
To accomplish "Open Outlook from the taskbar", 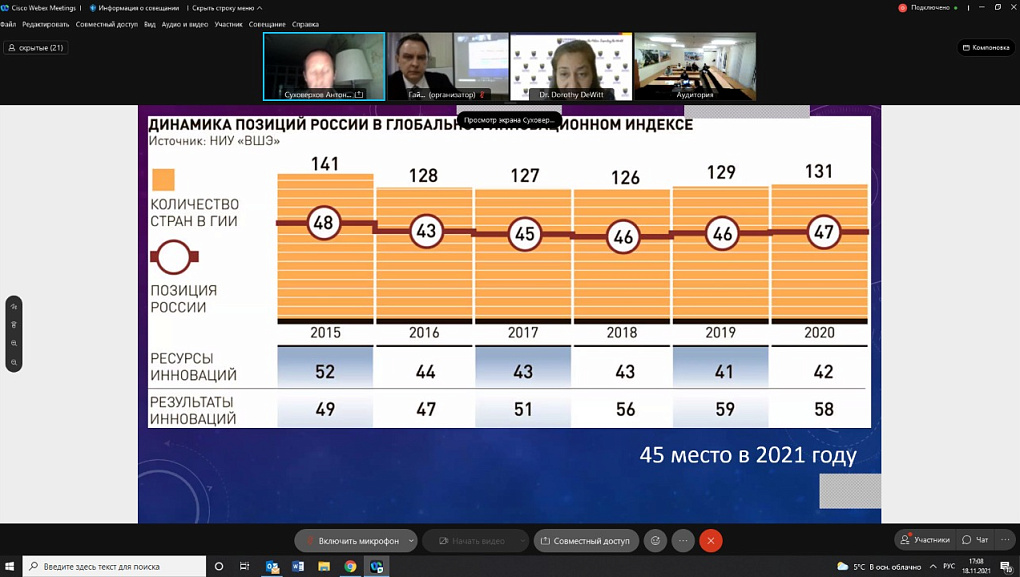I will (272, 567).
